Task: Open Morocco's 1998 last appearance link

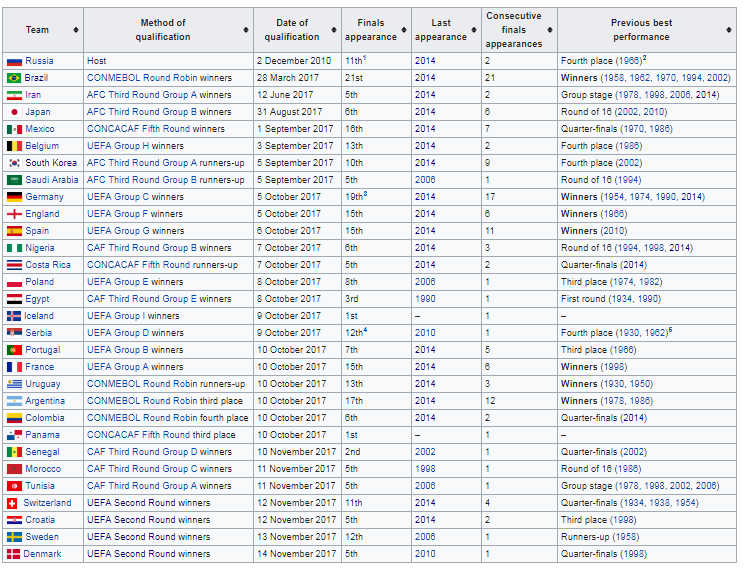Action: coord(425,469)
